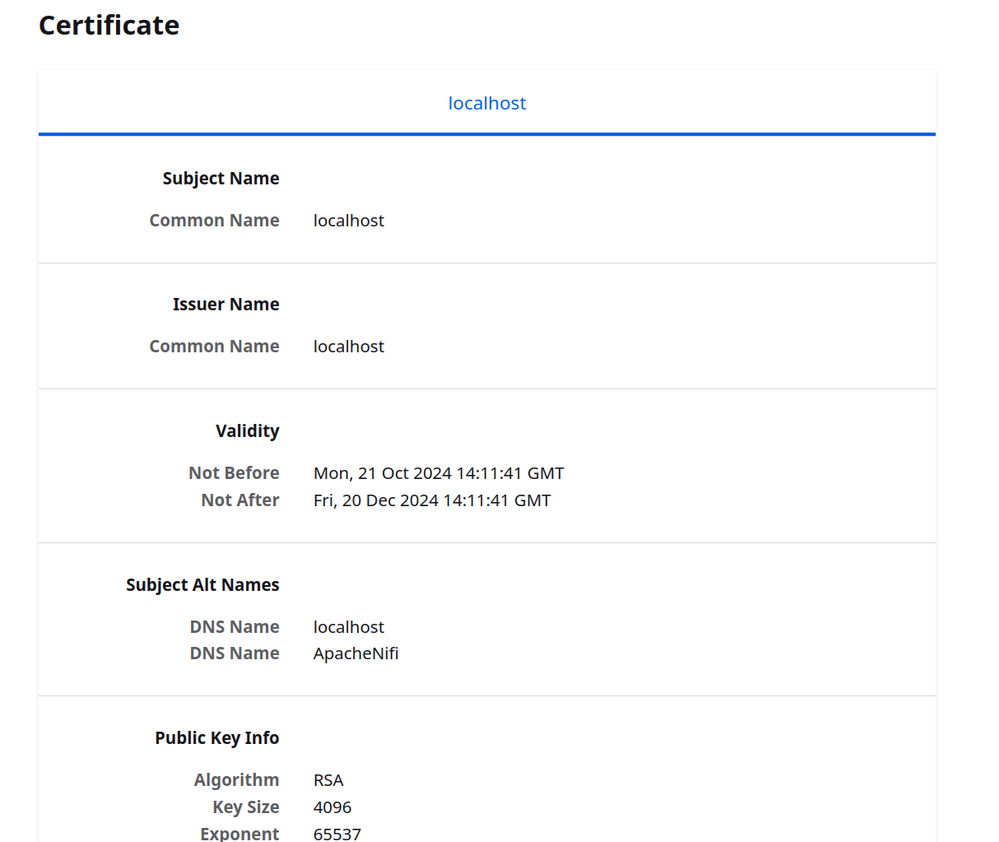This screenshot has width=999, height=842.
Task: Click the ApacheNifi DNS Name value
Action: pos(356,653)
